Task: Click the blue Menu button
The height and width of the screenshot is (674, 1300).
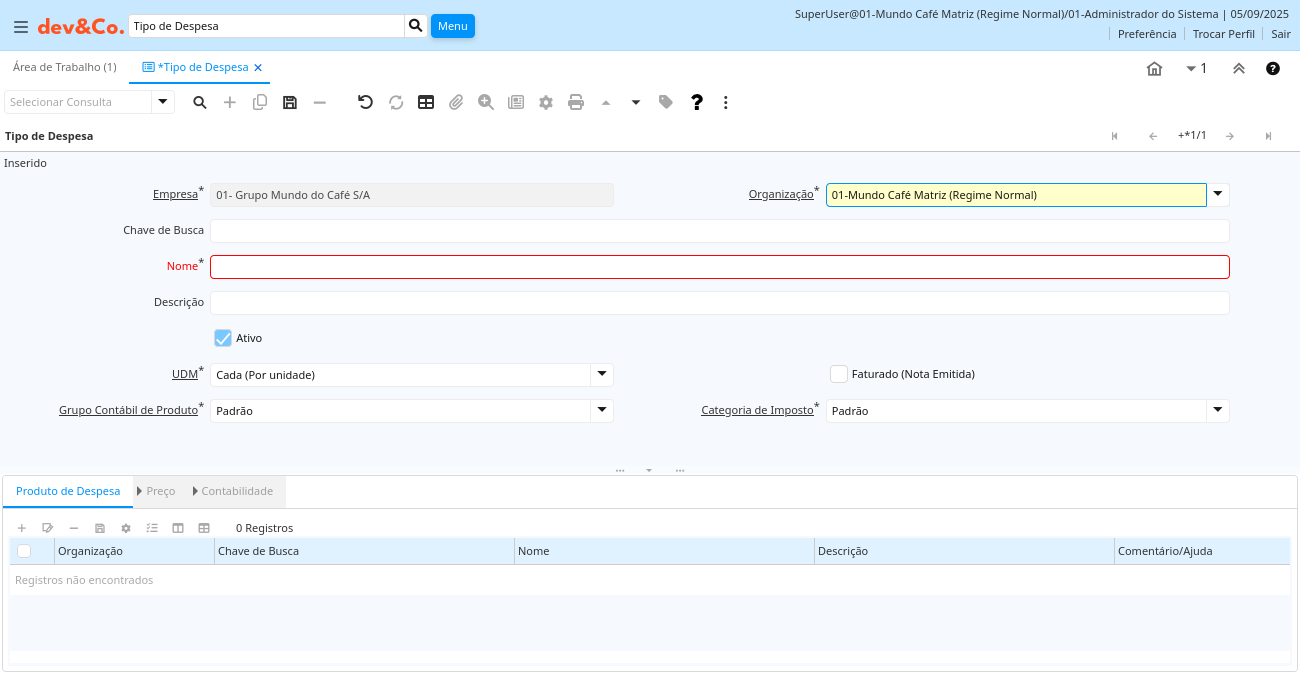Action: point(453,26)
